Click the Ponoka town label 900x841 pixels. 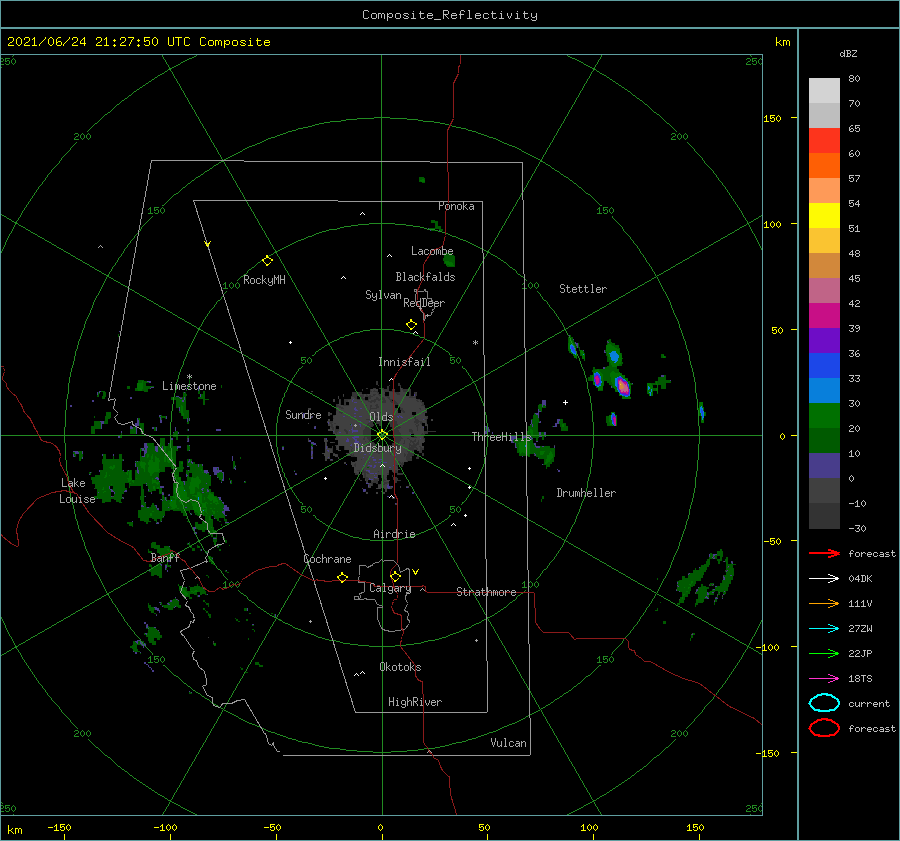coord(456,206)
